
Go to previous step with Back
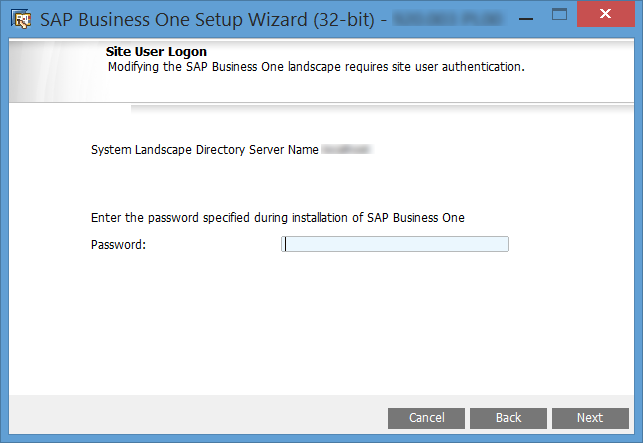click(x=508, y=418)
